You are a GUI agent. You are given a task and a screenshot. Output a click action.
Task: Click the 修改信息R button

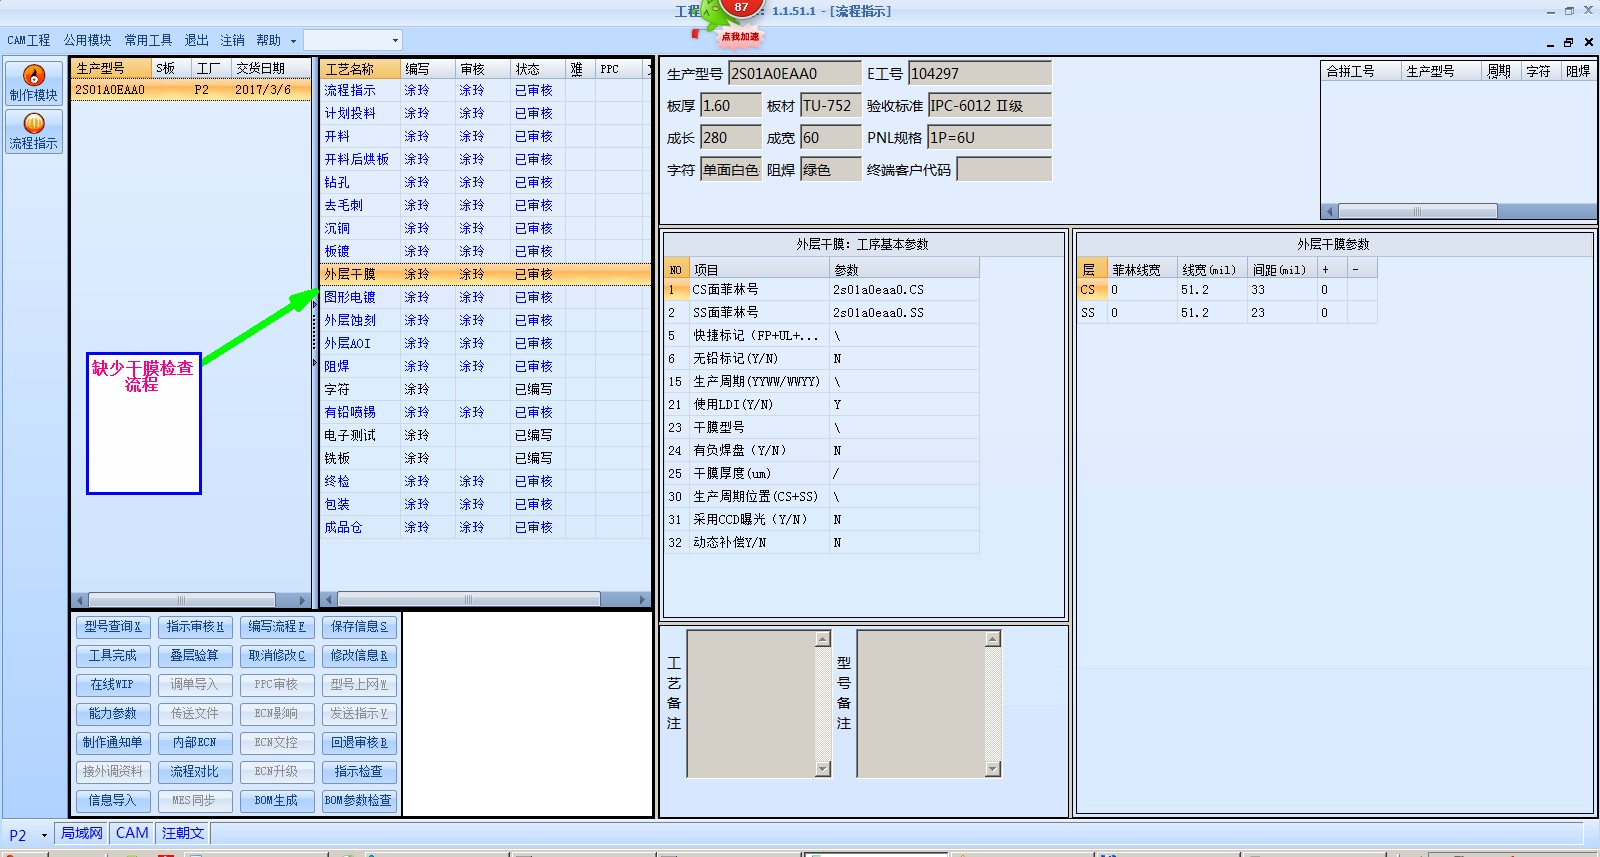[x=359, y=656]
